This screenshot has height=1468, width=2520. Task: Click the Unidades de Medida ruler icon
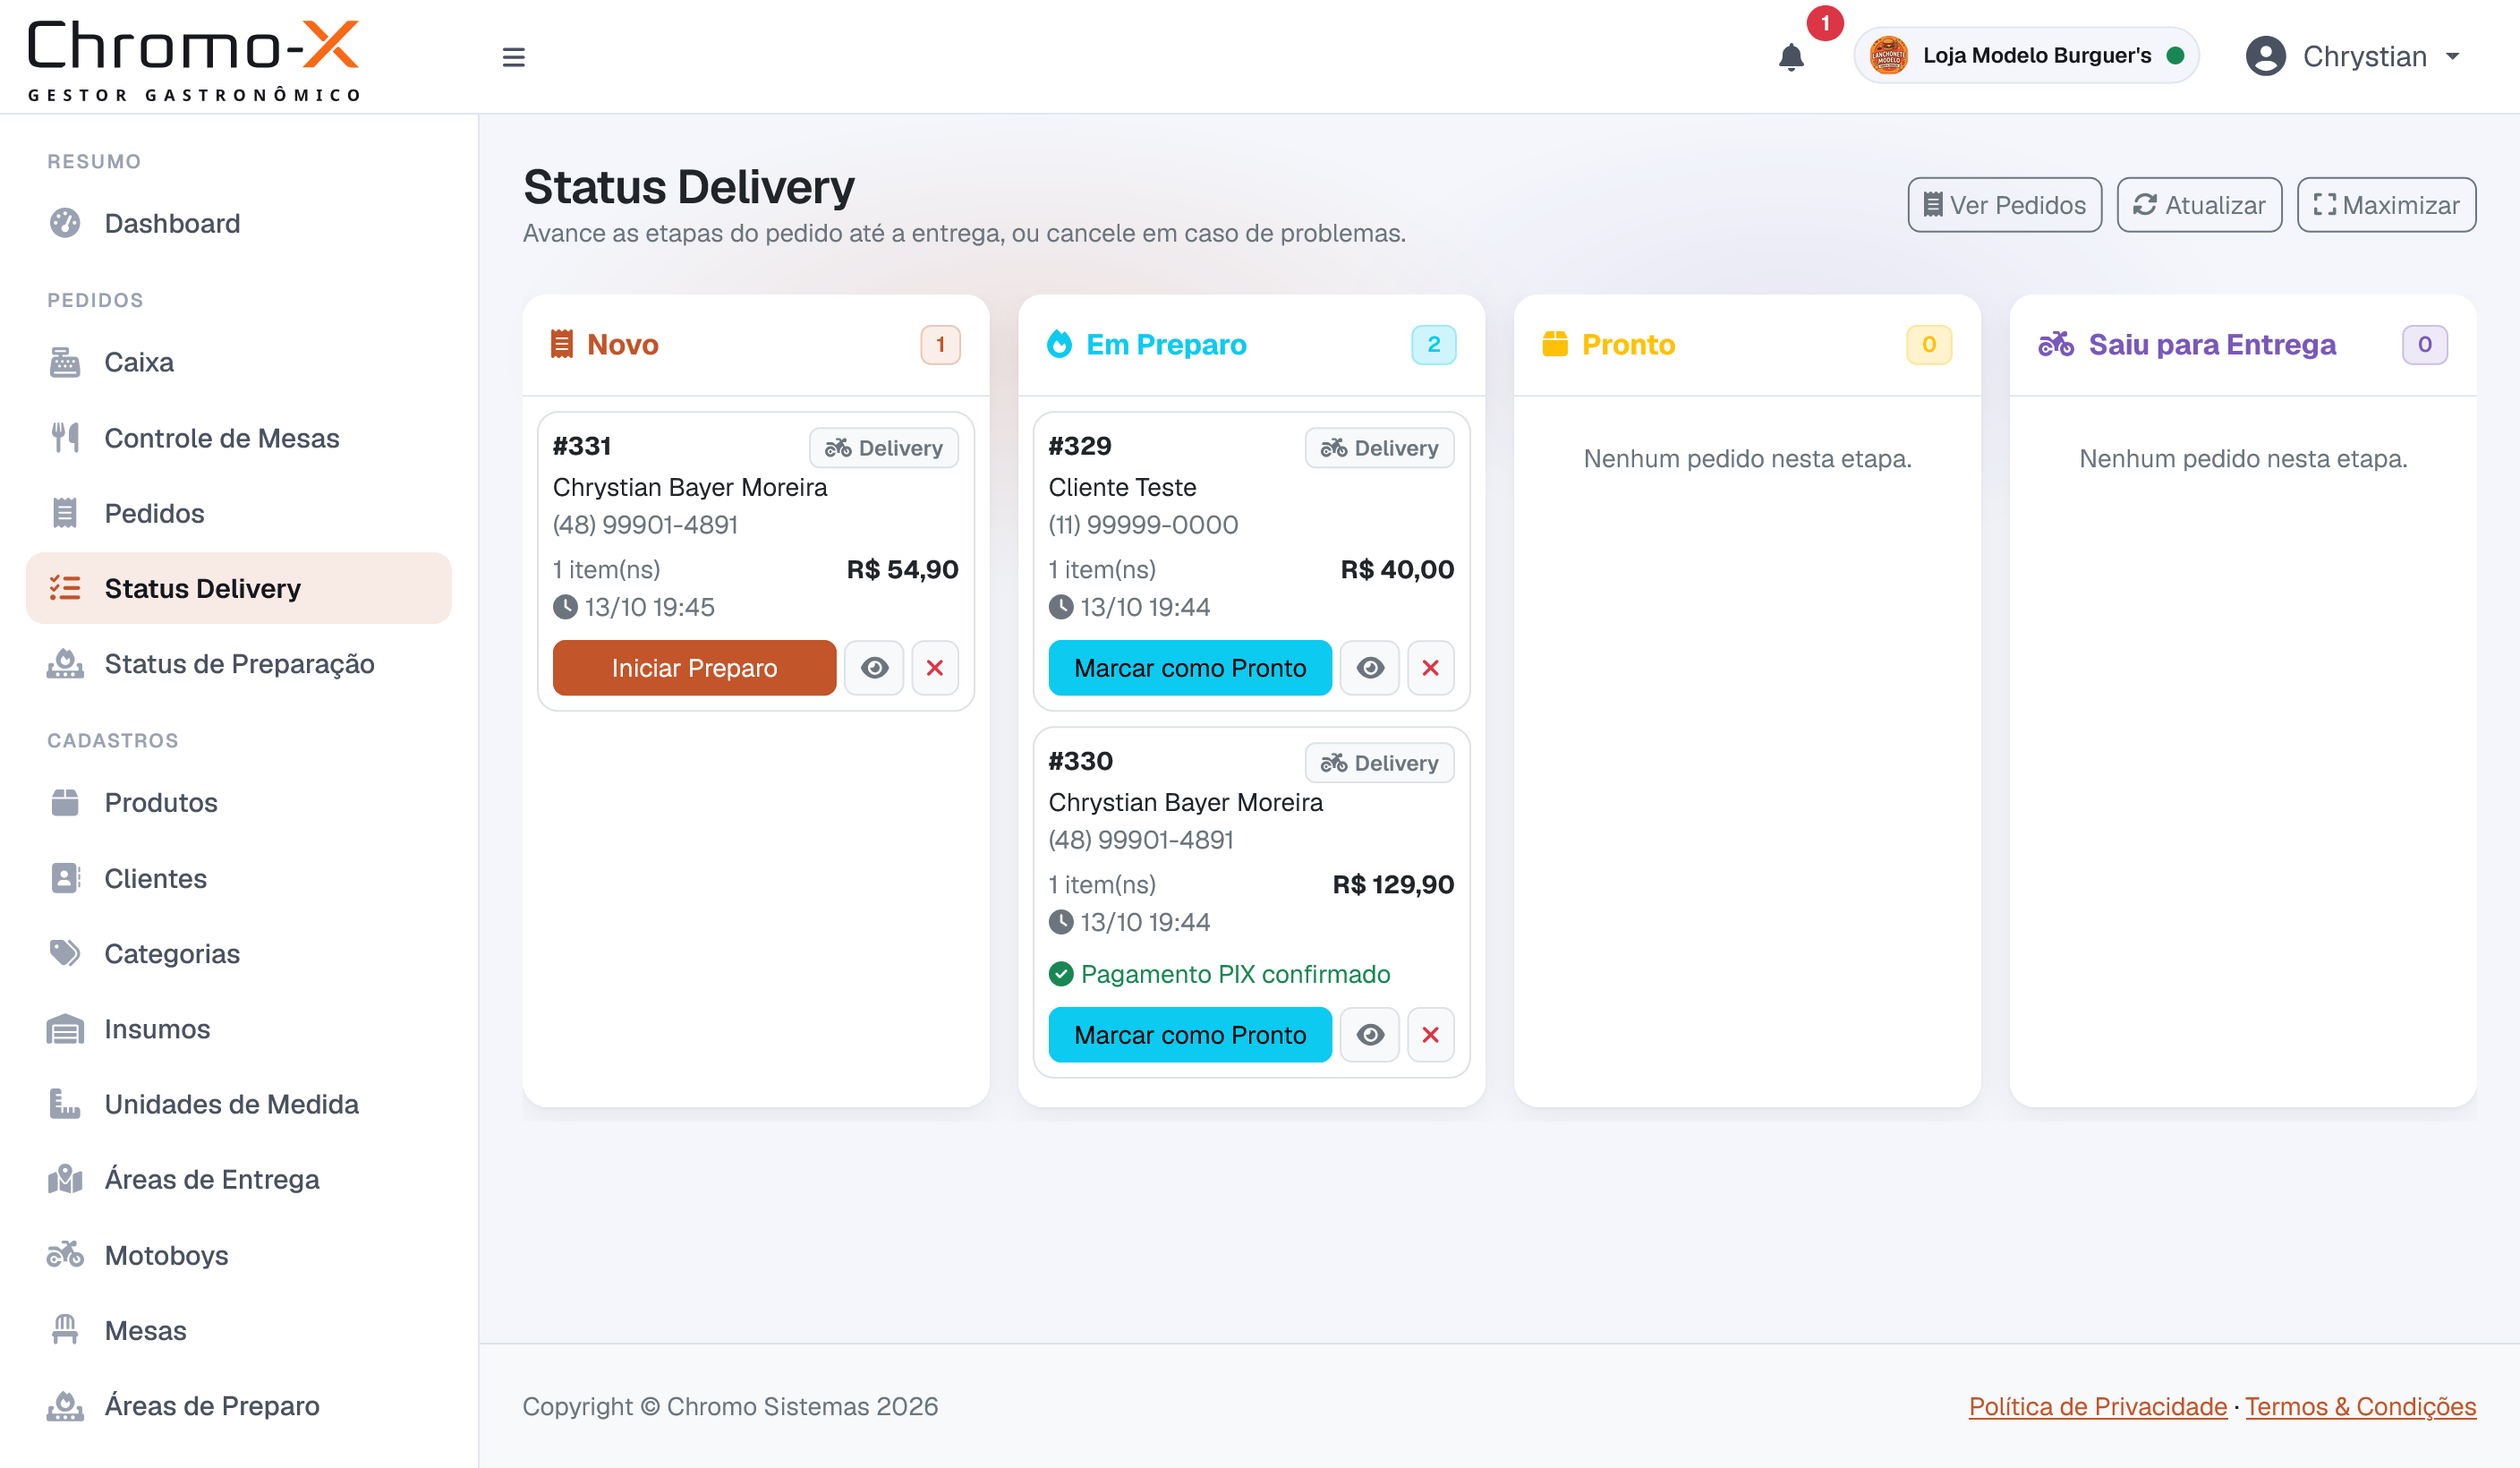[65, 1104]
